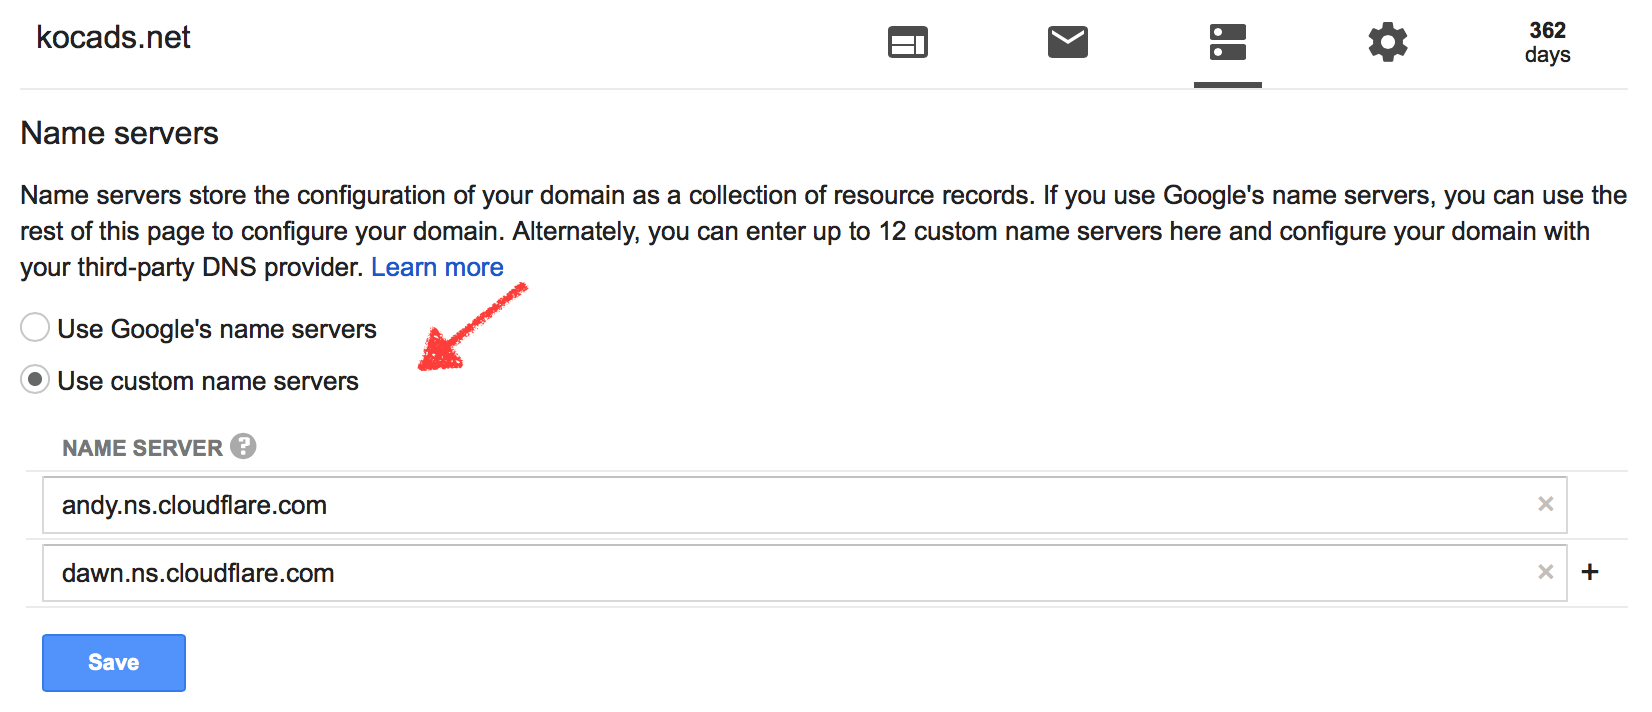Open the Email forwarding envelope icon

[x=1068, y=42]
